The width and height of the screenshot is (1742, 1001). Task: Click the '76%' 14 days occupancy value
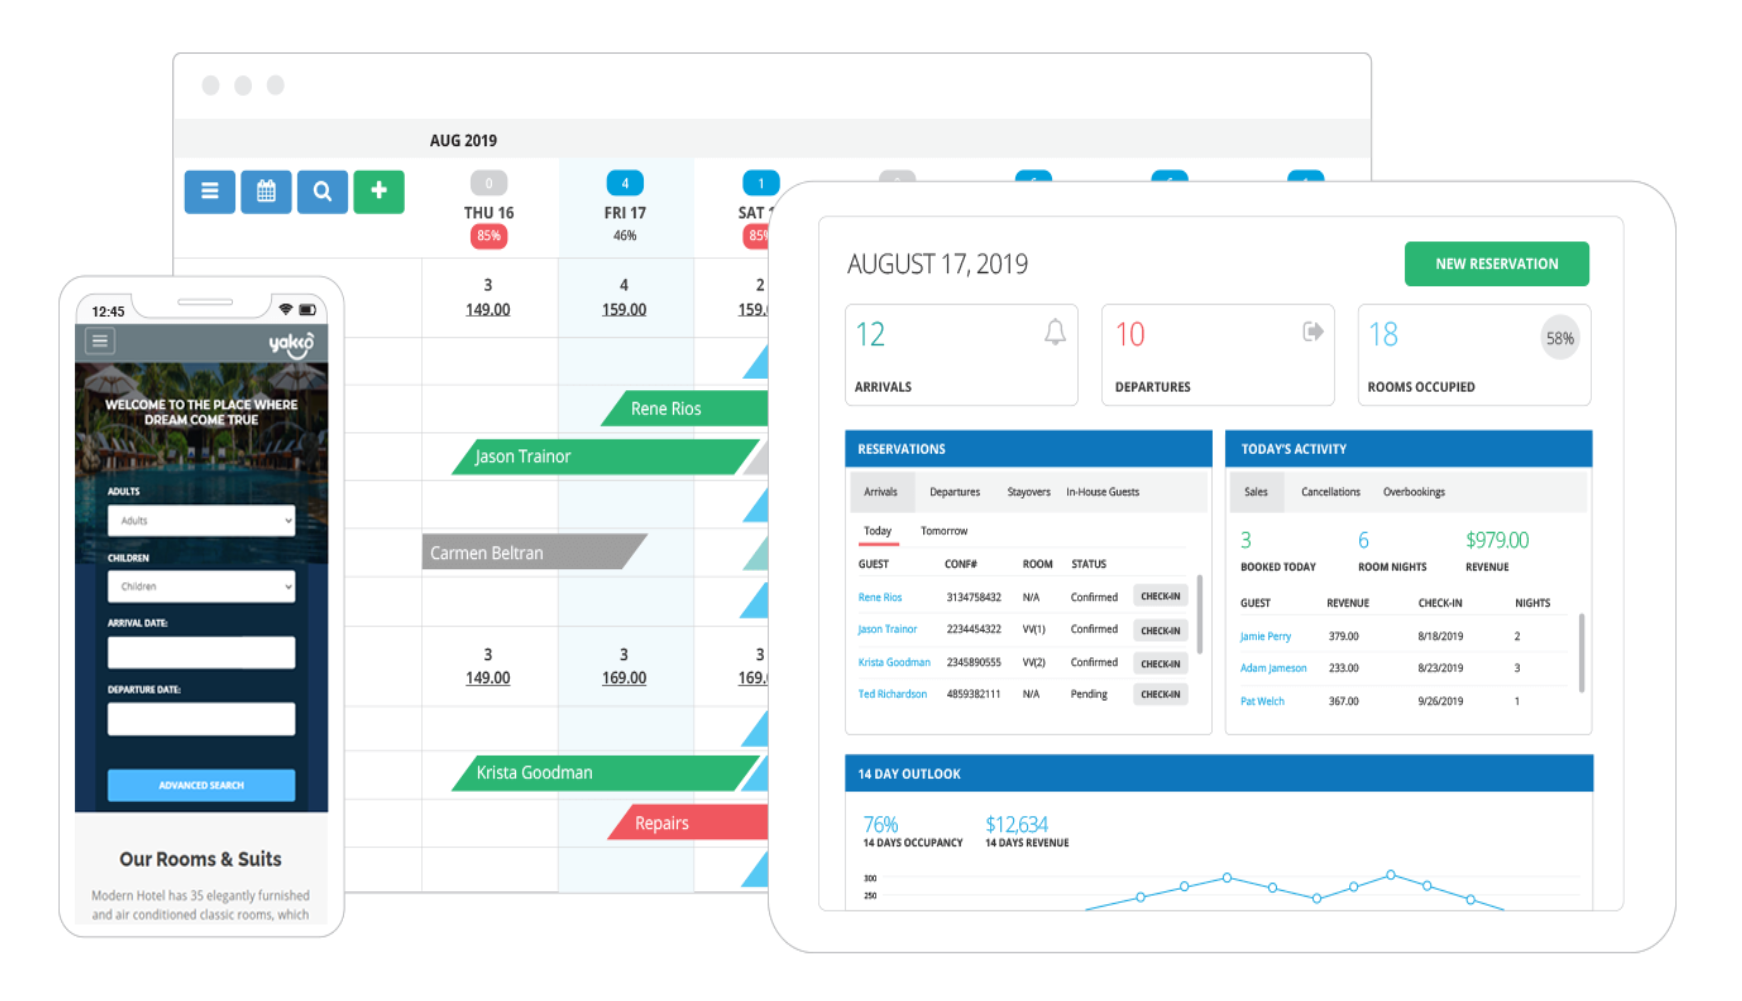click(x=880, y=825)
